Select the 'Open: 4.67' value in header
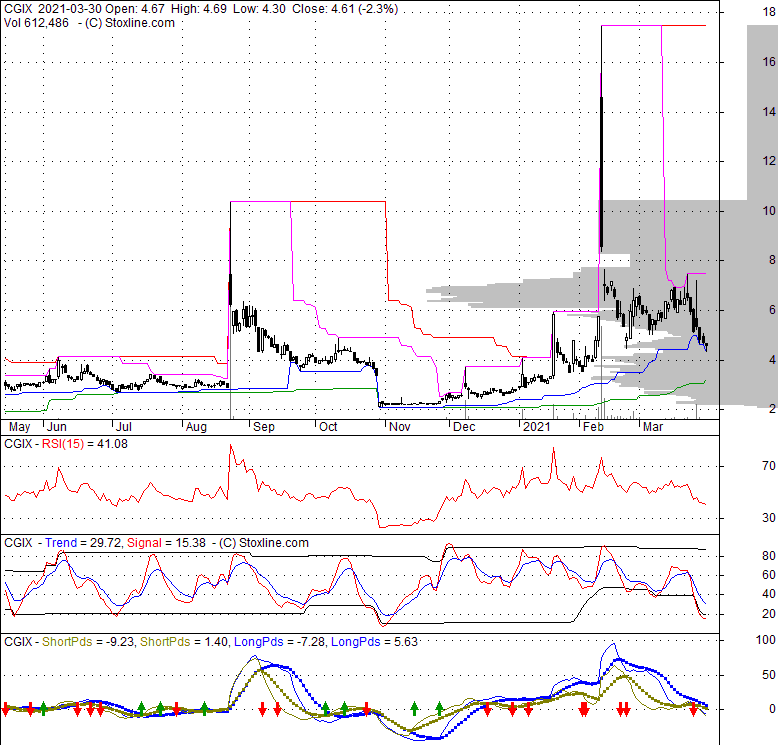Screen dimensions: 780x745 [x=135, y=9]
